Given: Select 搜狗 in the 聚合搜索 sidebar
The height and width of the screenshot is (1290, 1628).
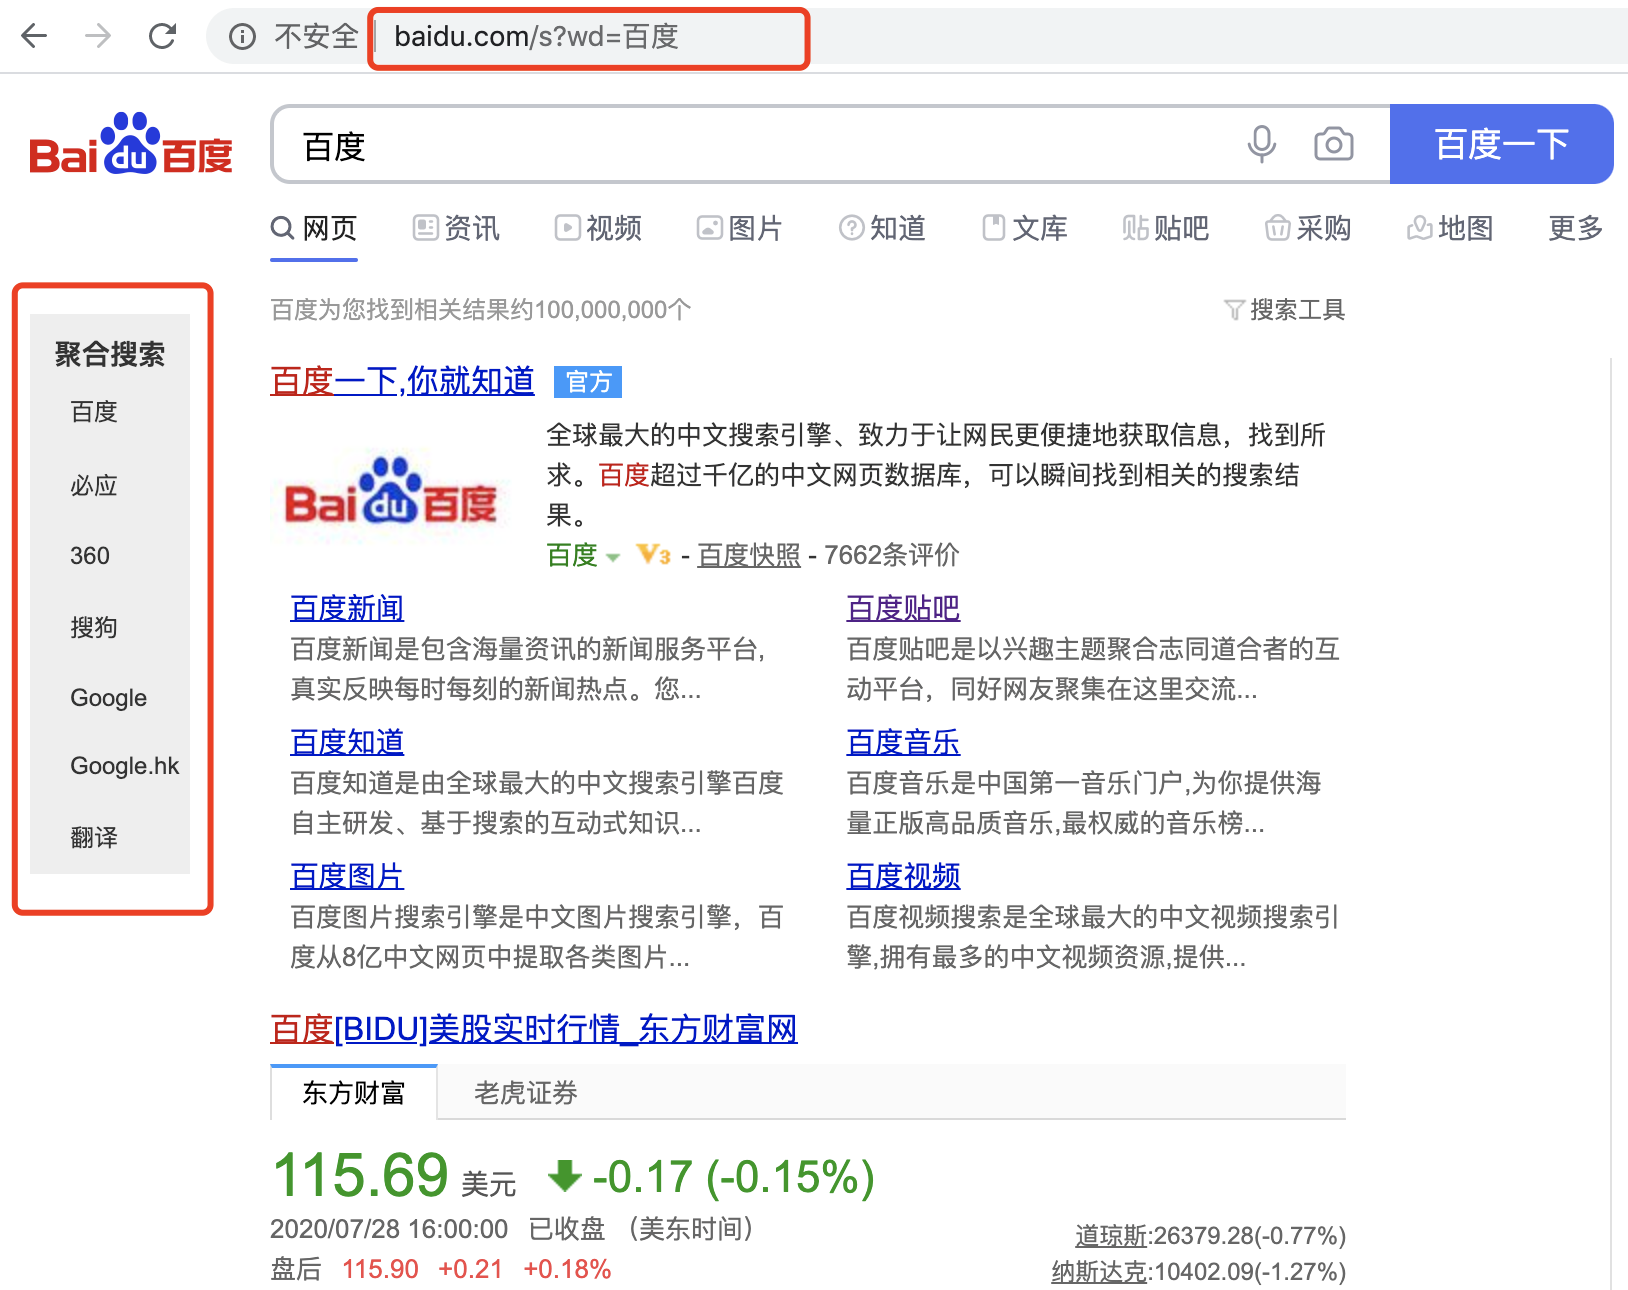Looking at the screenshot, I should point(94,628).
